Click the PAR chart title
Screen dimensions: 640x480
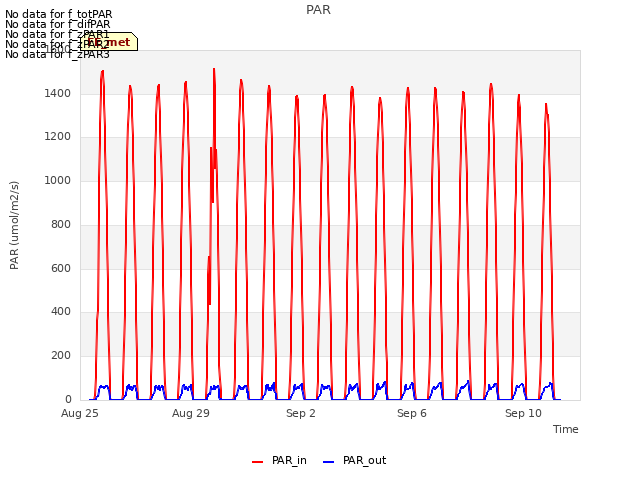click(x=318, y=9)
